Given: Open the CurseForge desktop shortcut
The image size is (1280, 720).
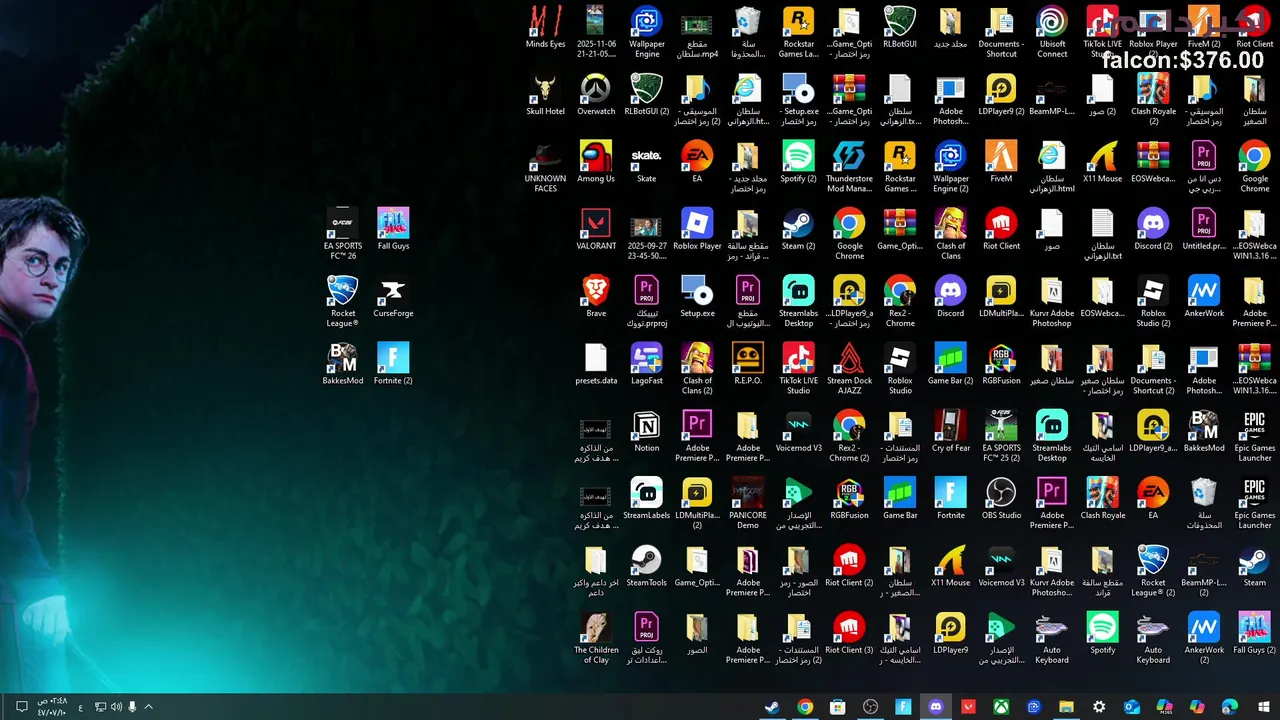Looking at the screenshot, I should coord(393,296).
